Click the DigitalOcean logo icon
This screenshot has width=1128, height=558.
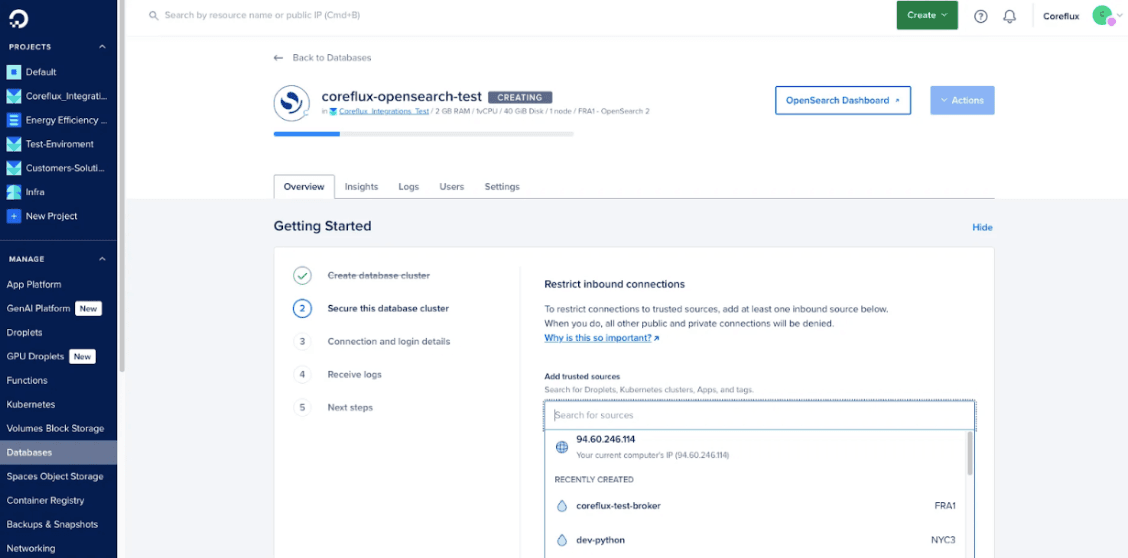point(20,17)
